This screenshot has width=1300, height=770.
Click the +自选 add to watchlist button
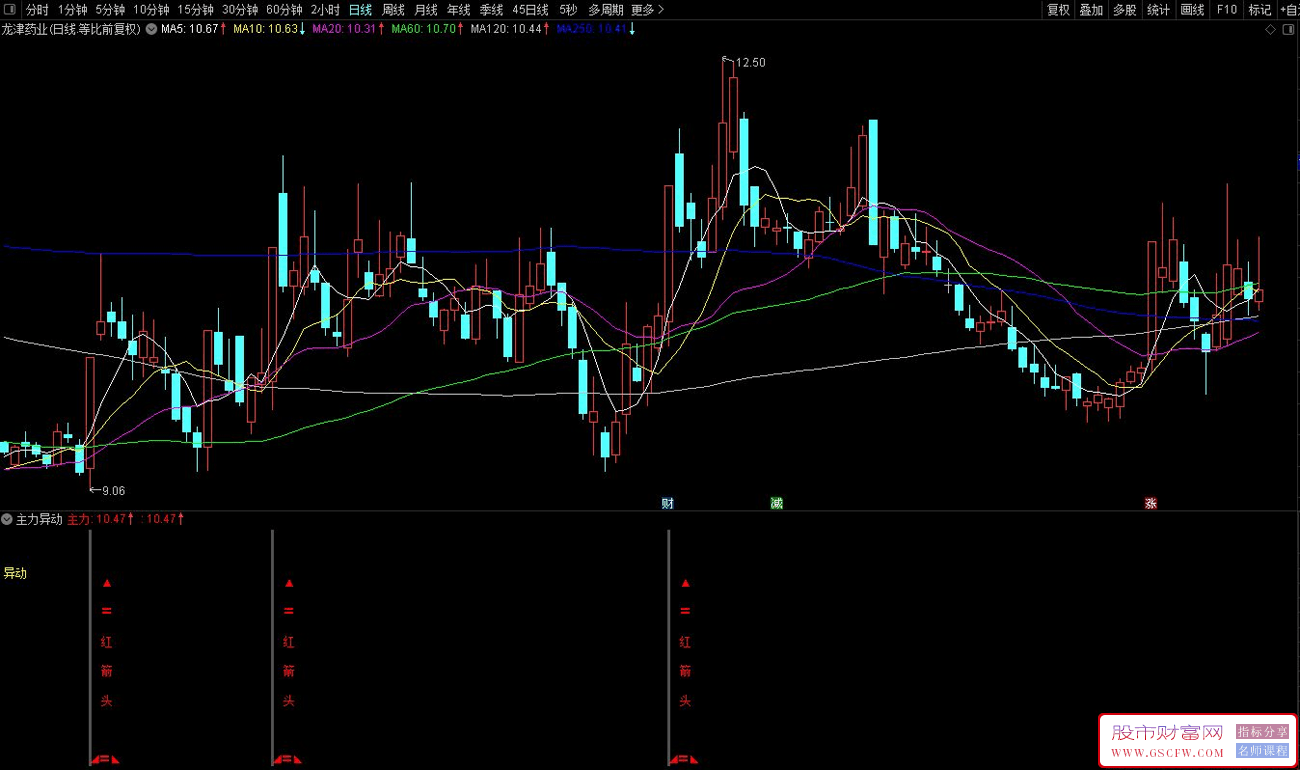(1288, 10)
